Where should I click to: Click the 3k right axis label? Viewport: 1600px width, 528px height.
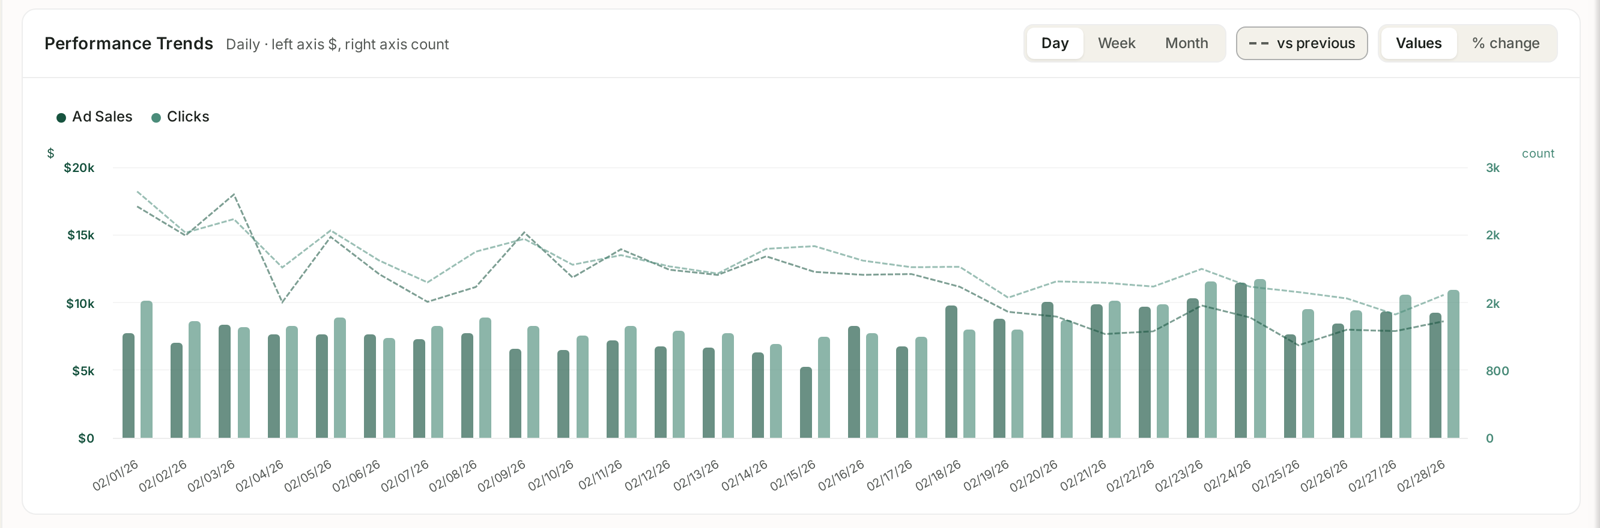1492,168
